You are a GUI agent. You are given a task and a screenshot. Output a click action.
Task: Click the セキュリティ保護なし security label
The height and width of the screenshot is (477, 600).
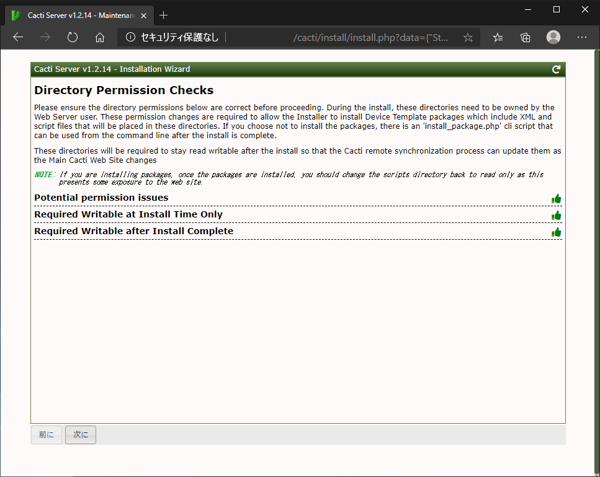tap(179, 37)
